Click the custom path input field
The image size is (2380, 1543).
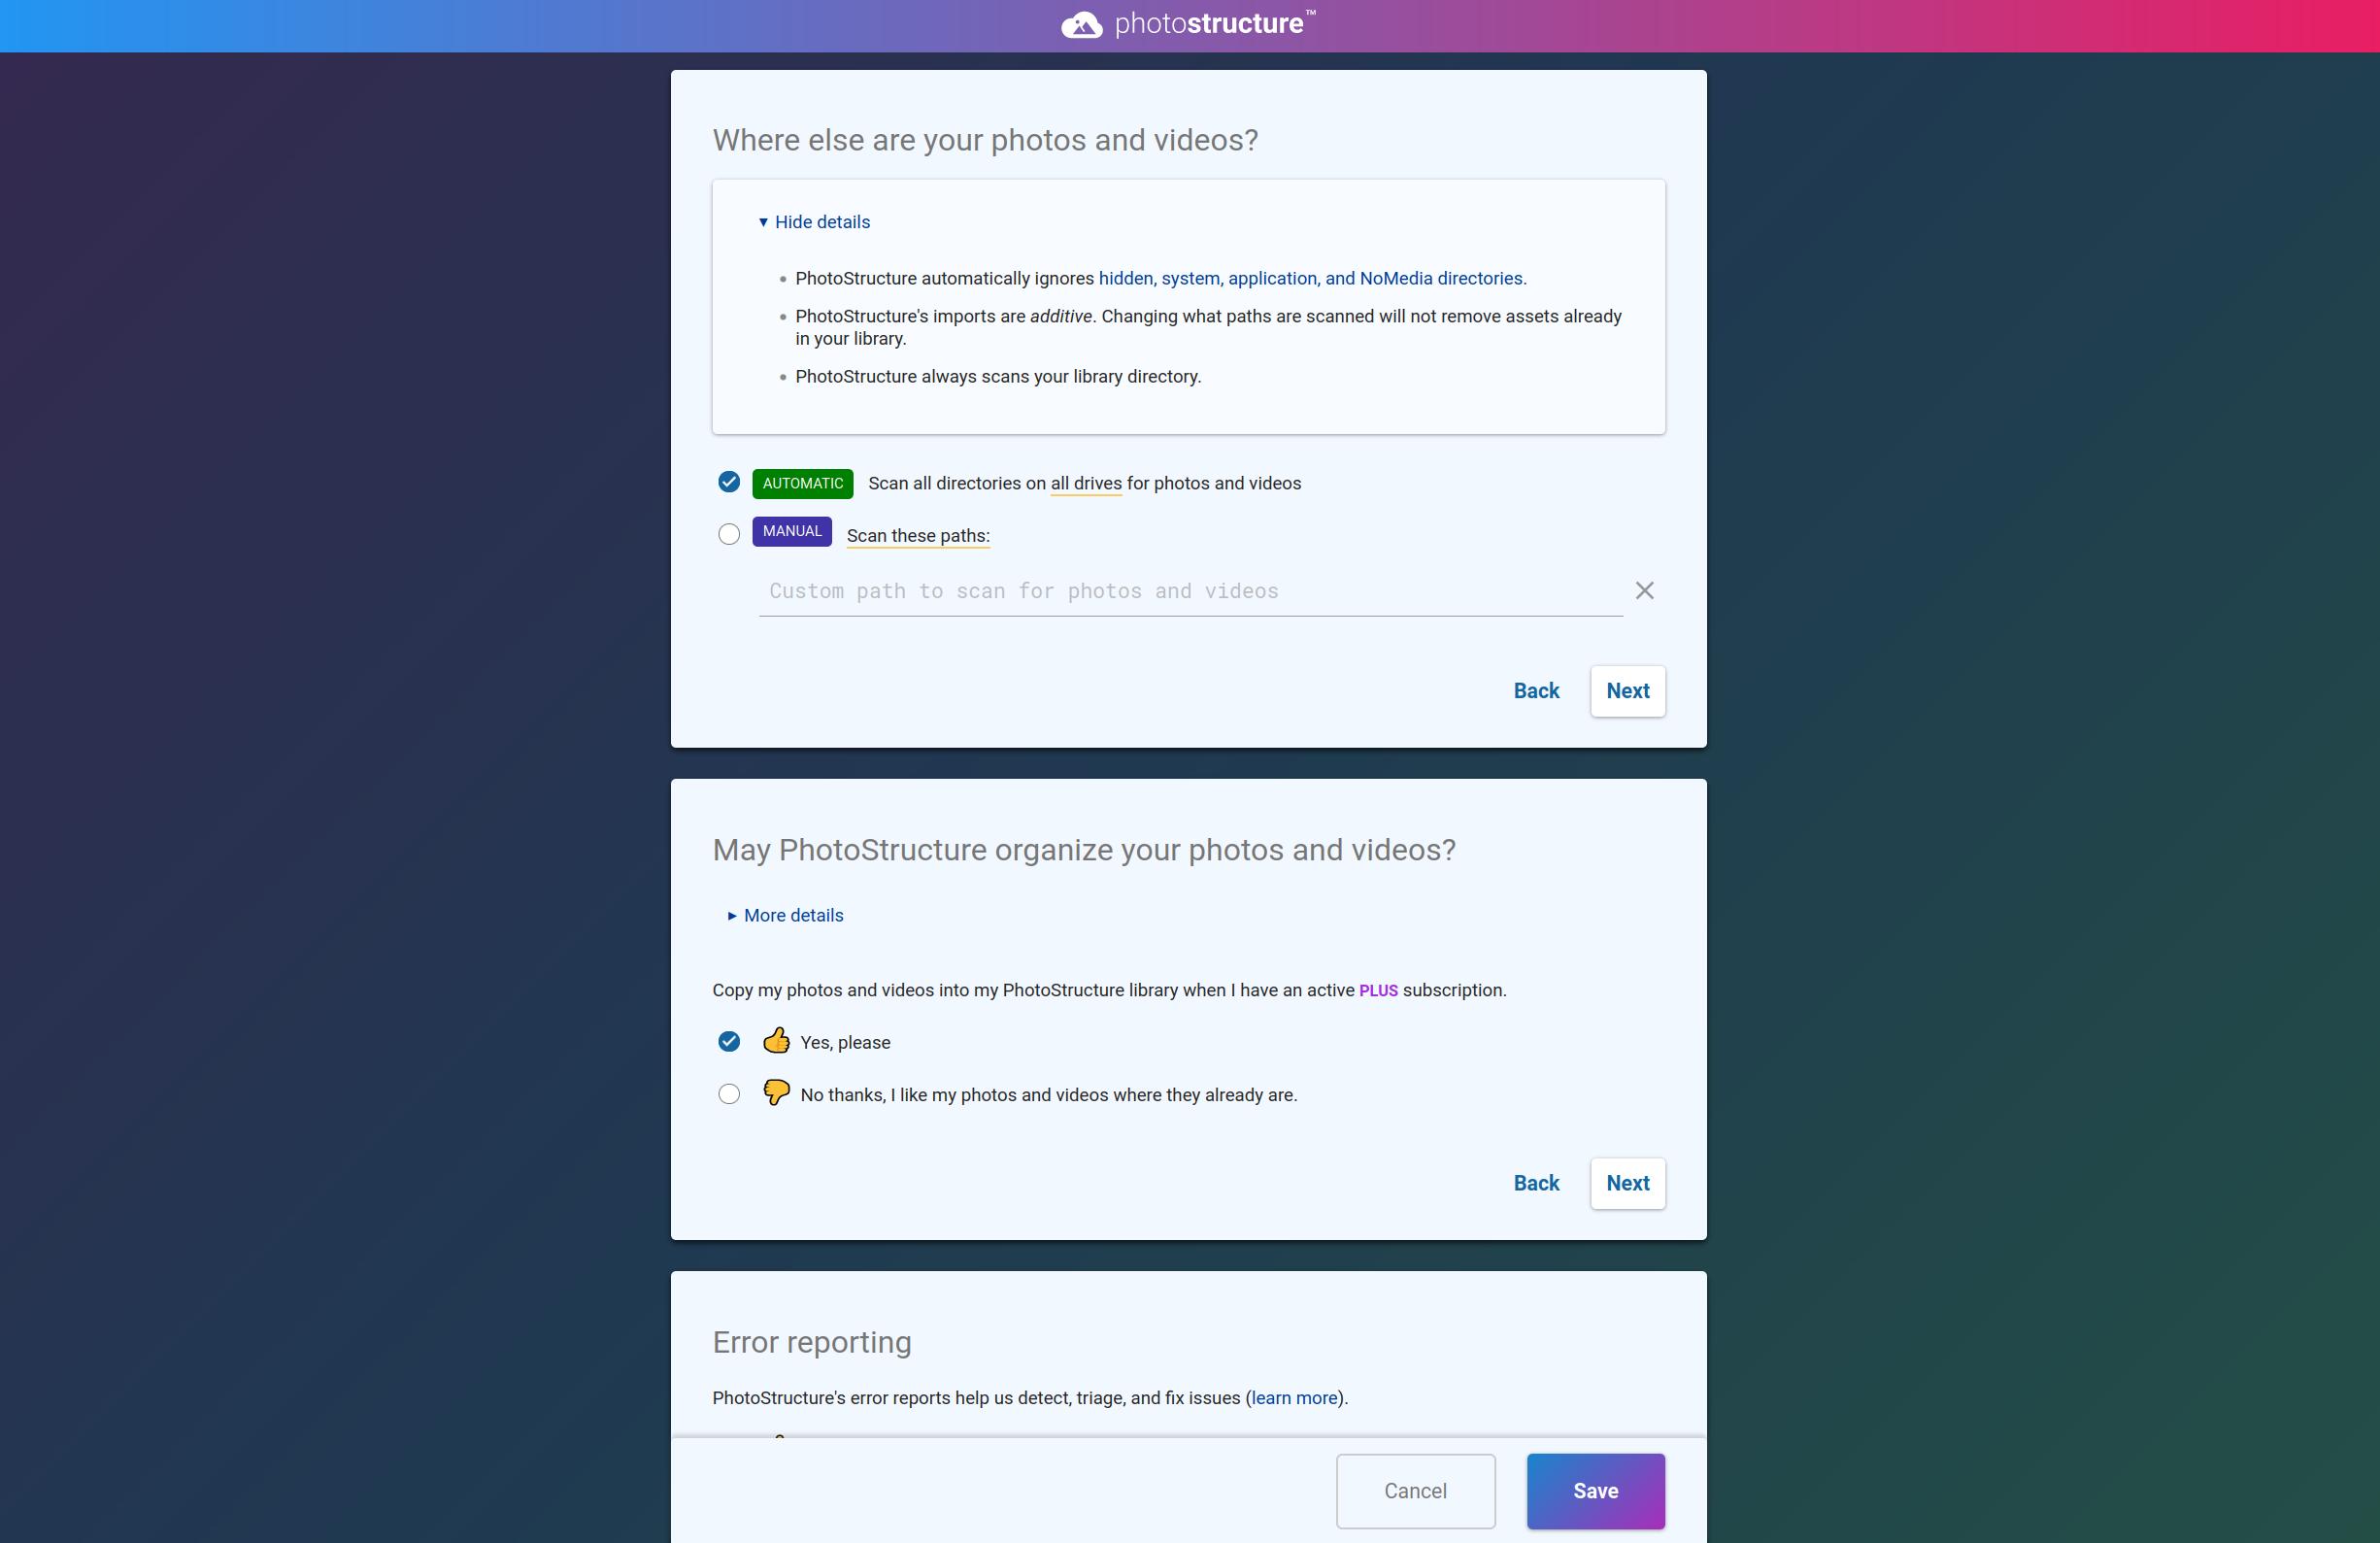(1190, 590)
